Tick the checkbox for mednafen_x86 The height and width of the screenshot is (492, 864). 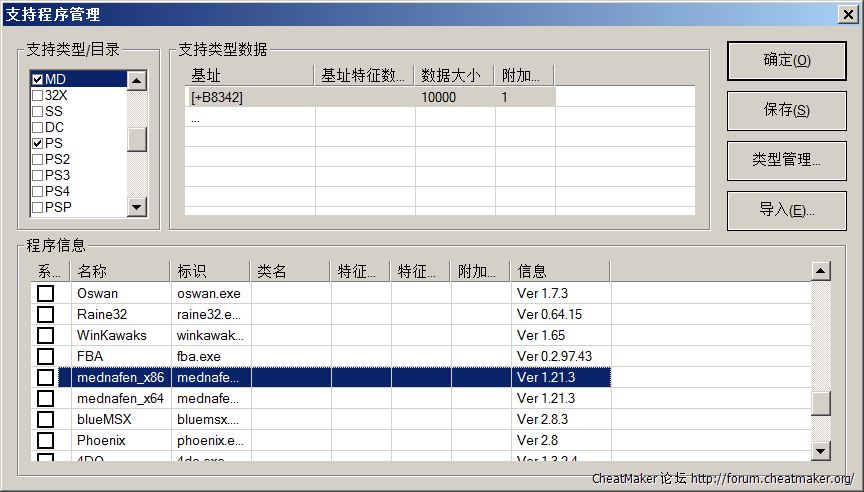point(45,377)
